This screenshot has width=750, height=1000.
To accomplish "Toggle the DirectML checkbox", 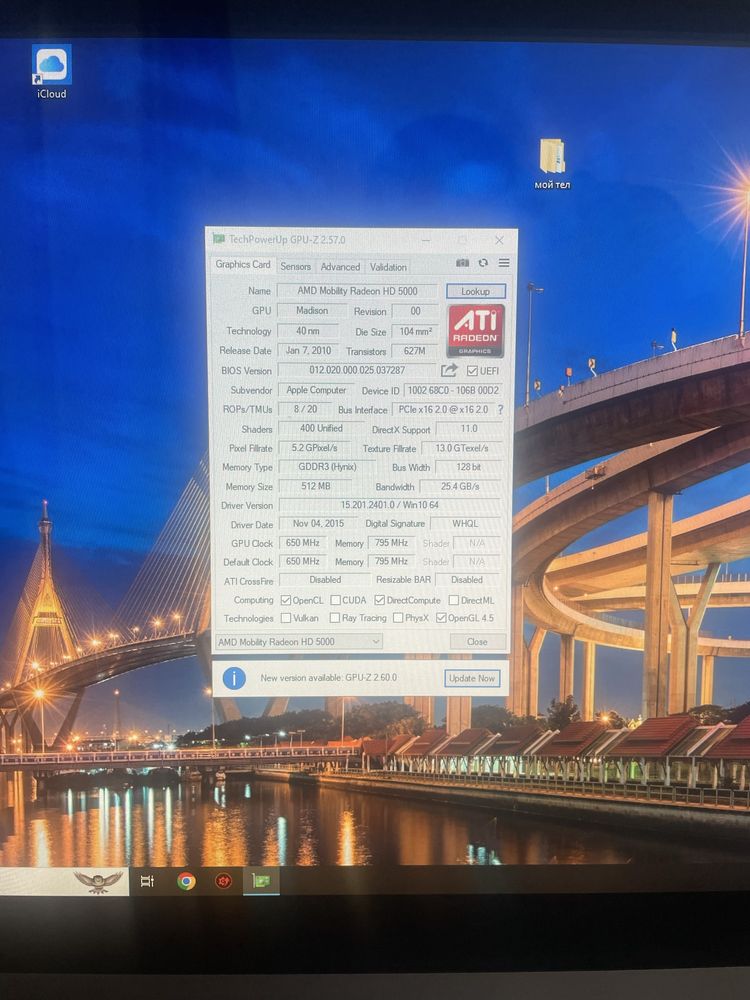I will 453,600.
